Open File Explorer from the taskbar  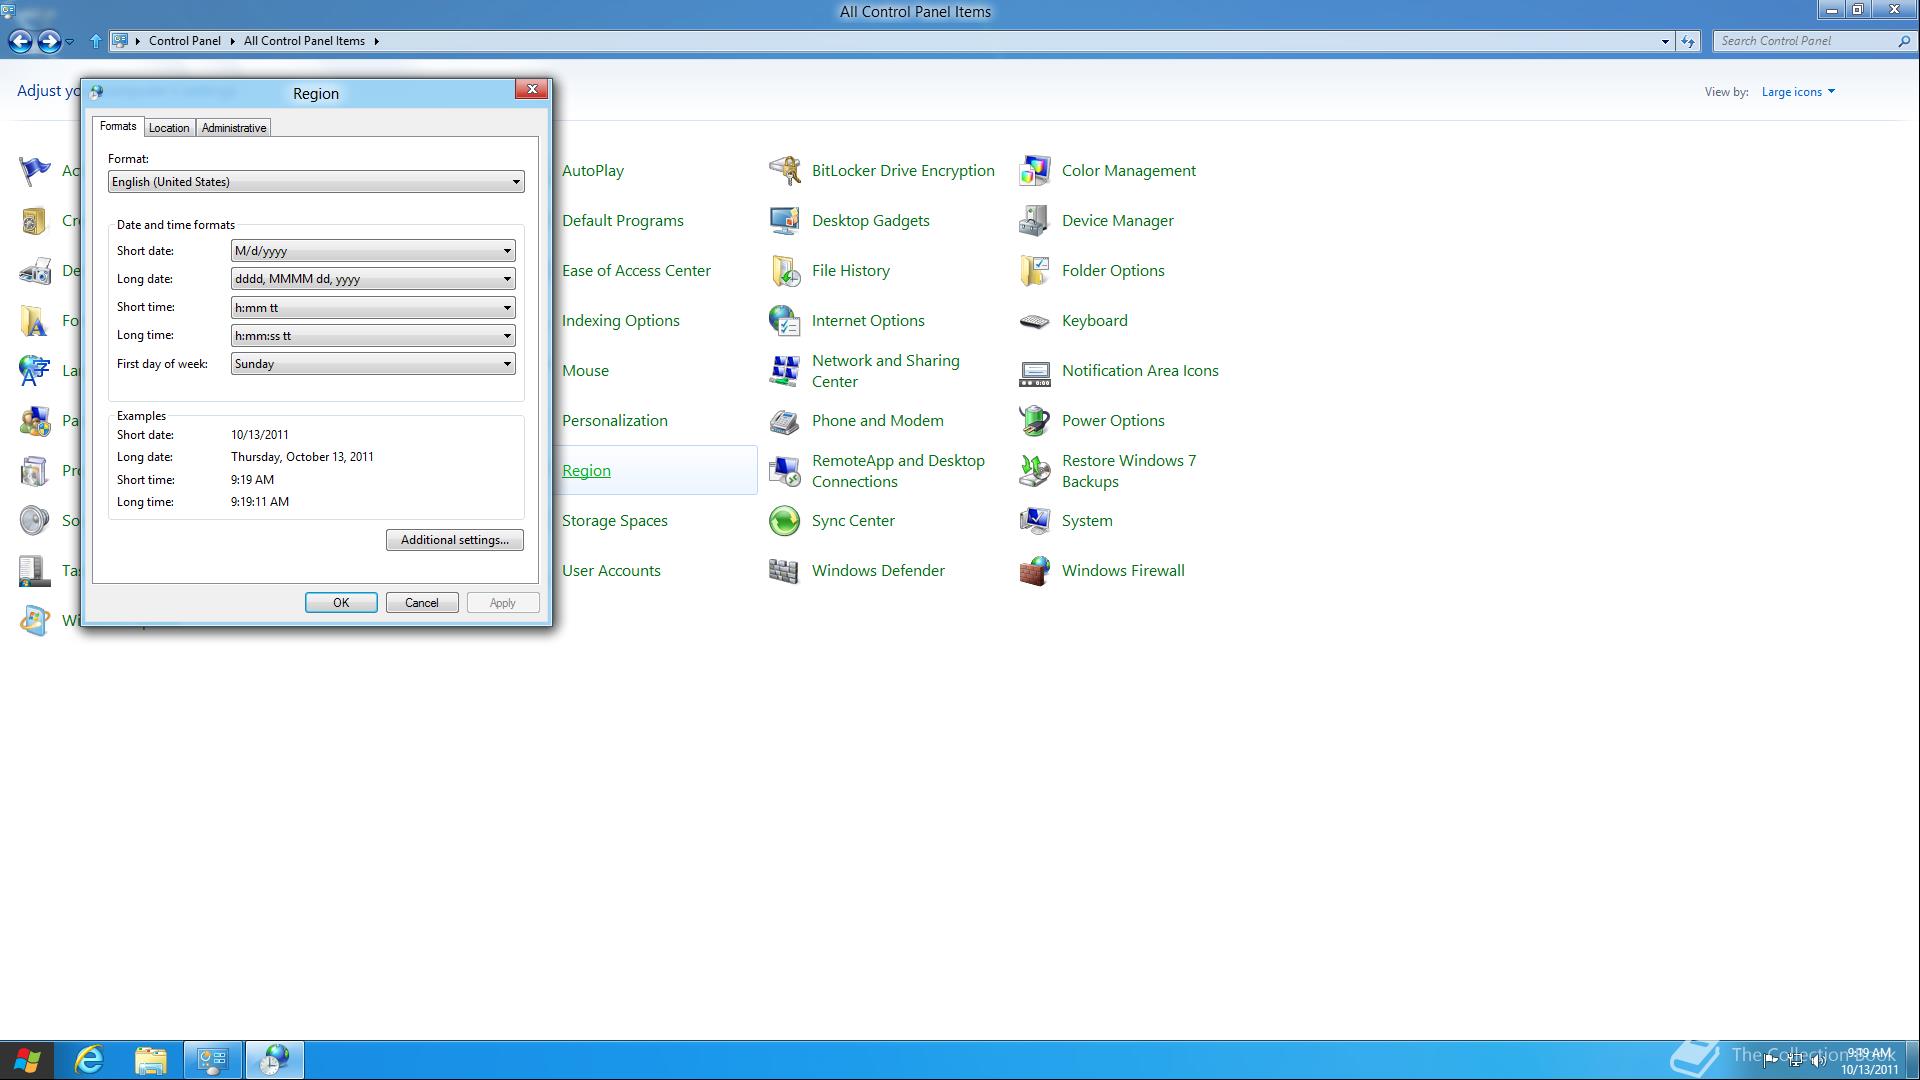(x=151, y=1060)
